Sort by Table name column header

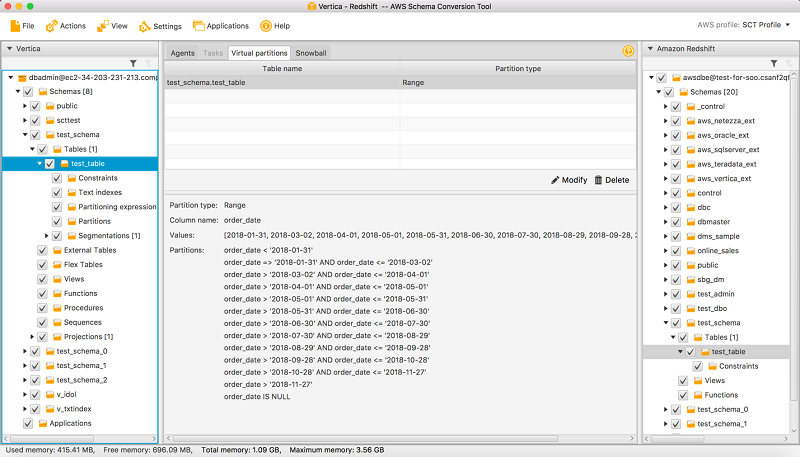pos(282,68)
